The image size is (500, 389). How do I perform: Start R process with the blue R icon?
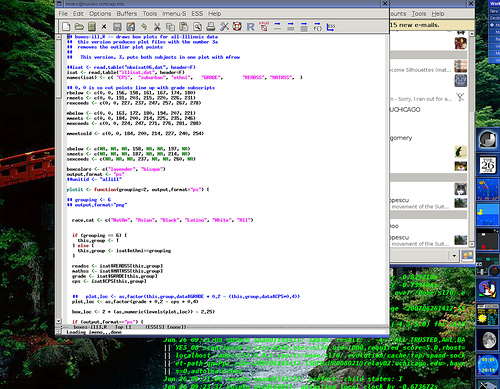coord(250,27)
